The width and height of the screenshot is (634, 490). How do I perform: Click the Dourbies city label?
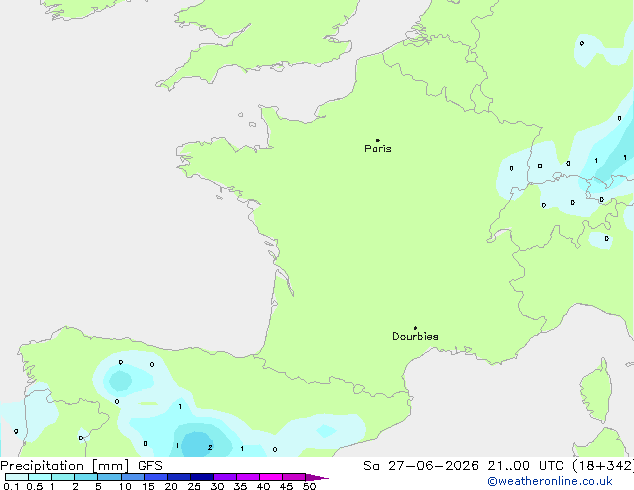[415, 336]
